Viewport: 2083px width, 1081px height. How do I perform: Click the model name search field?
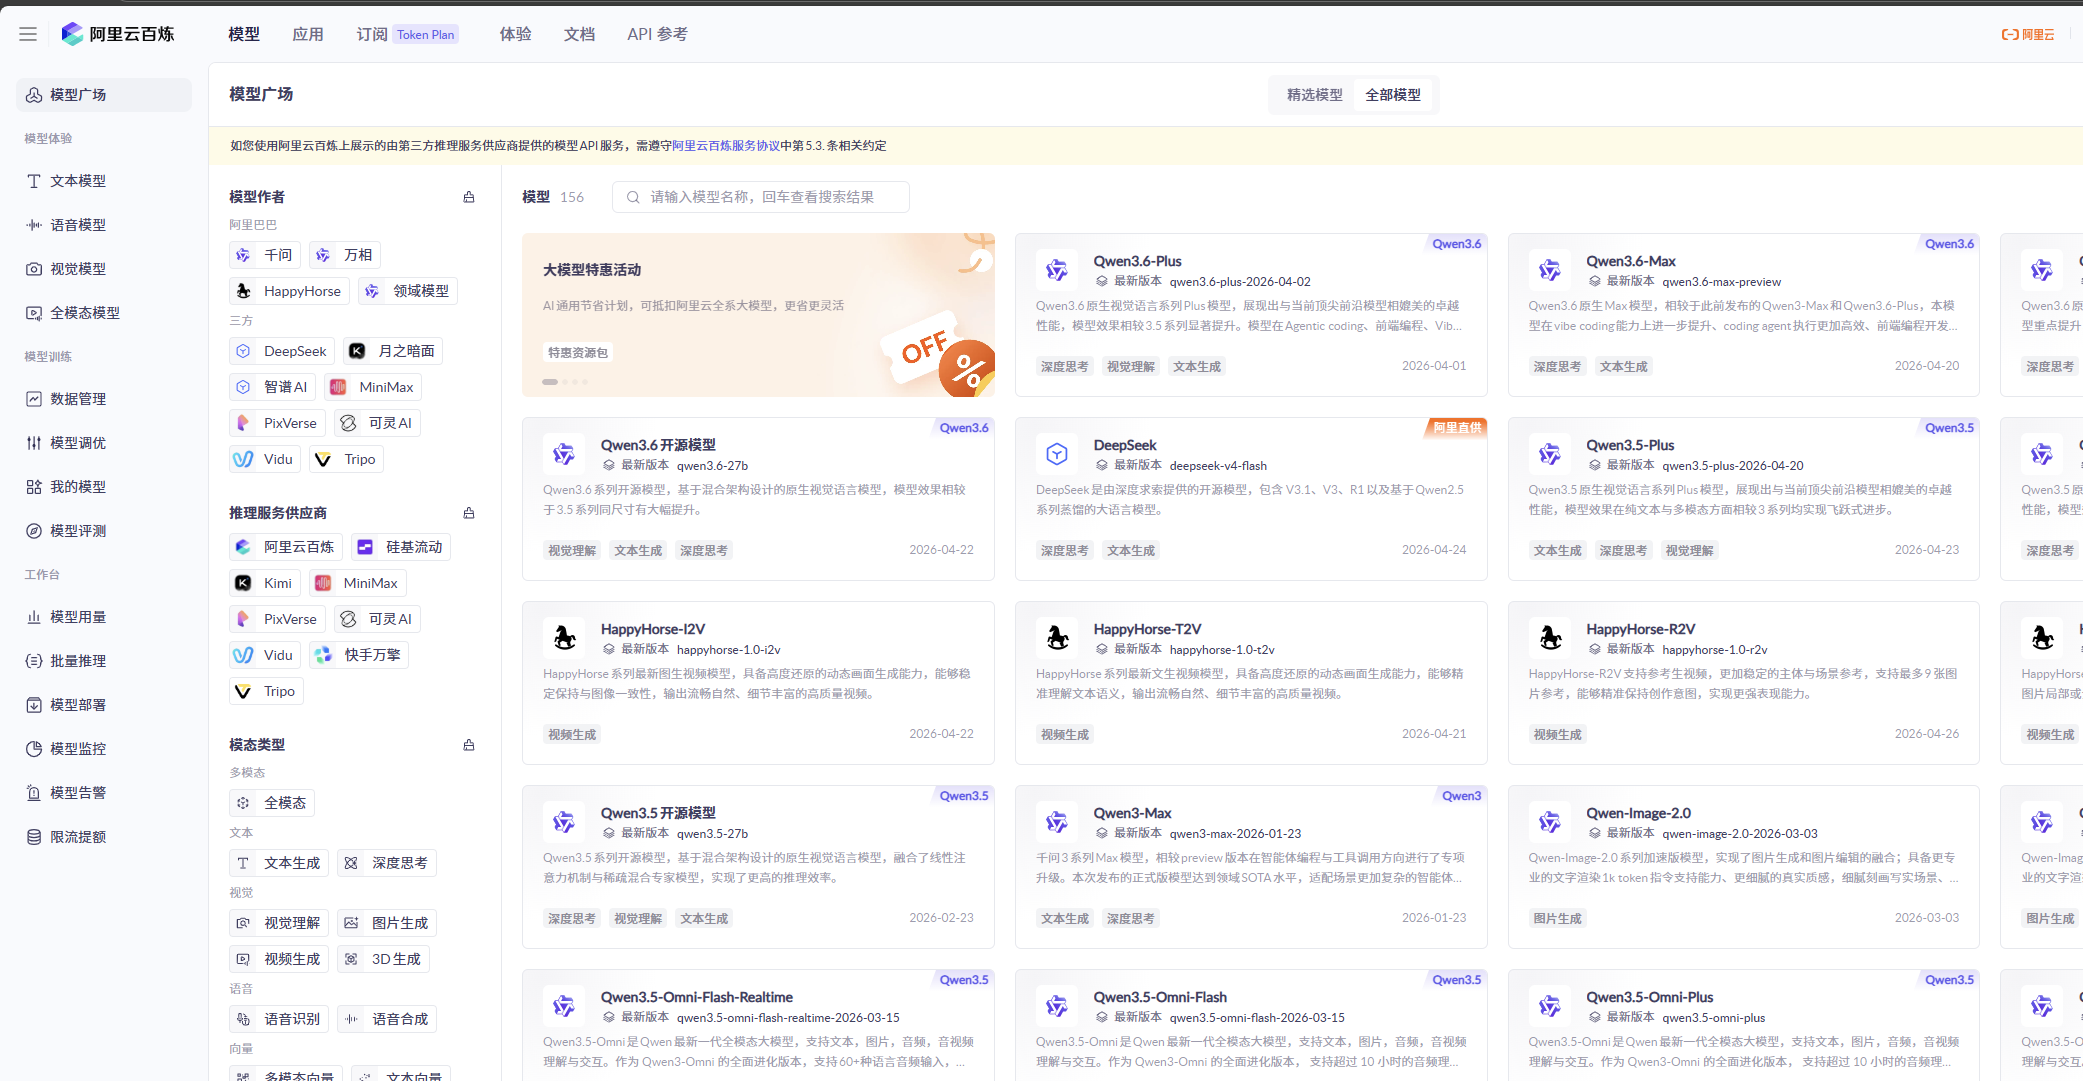click(x=761, y=197)
